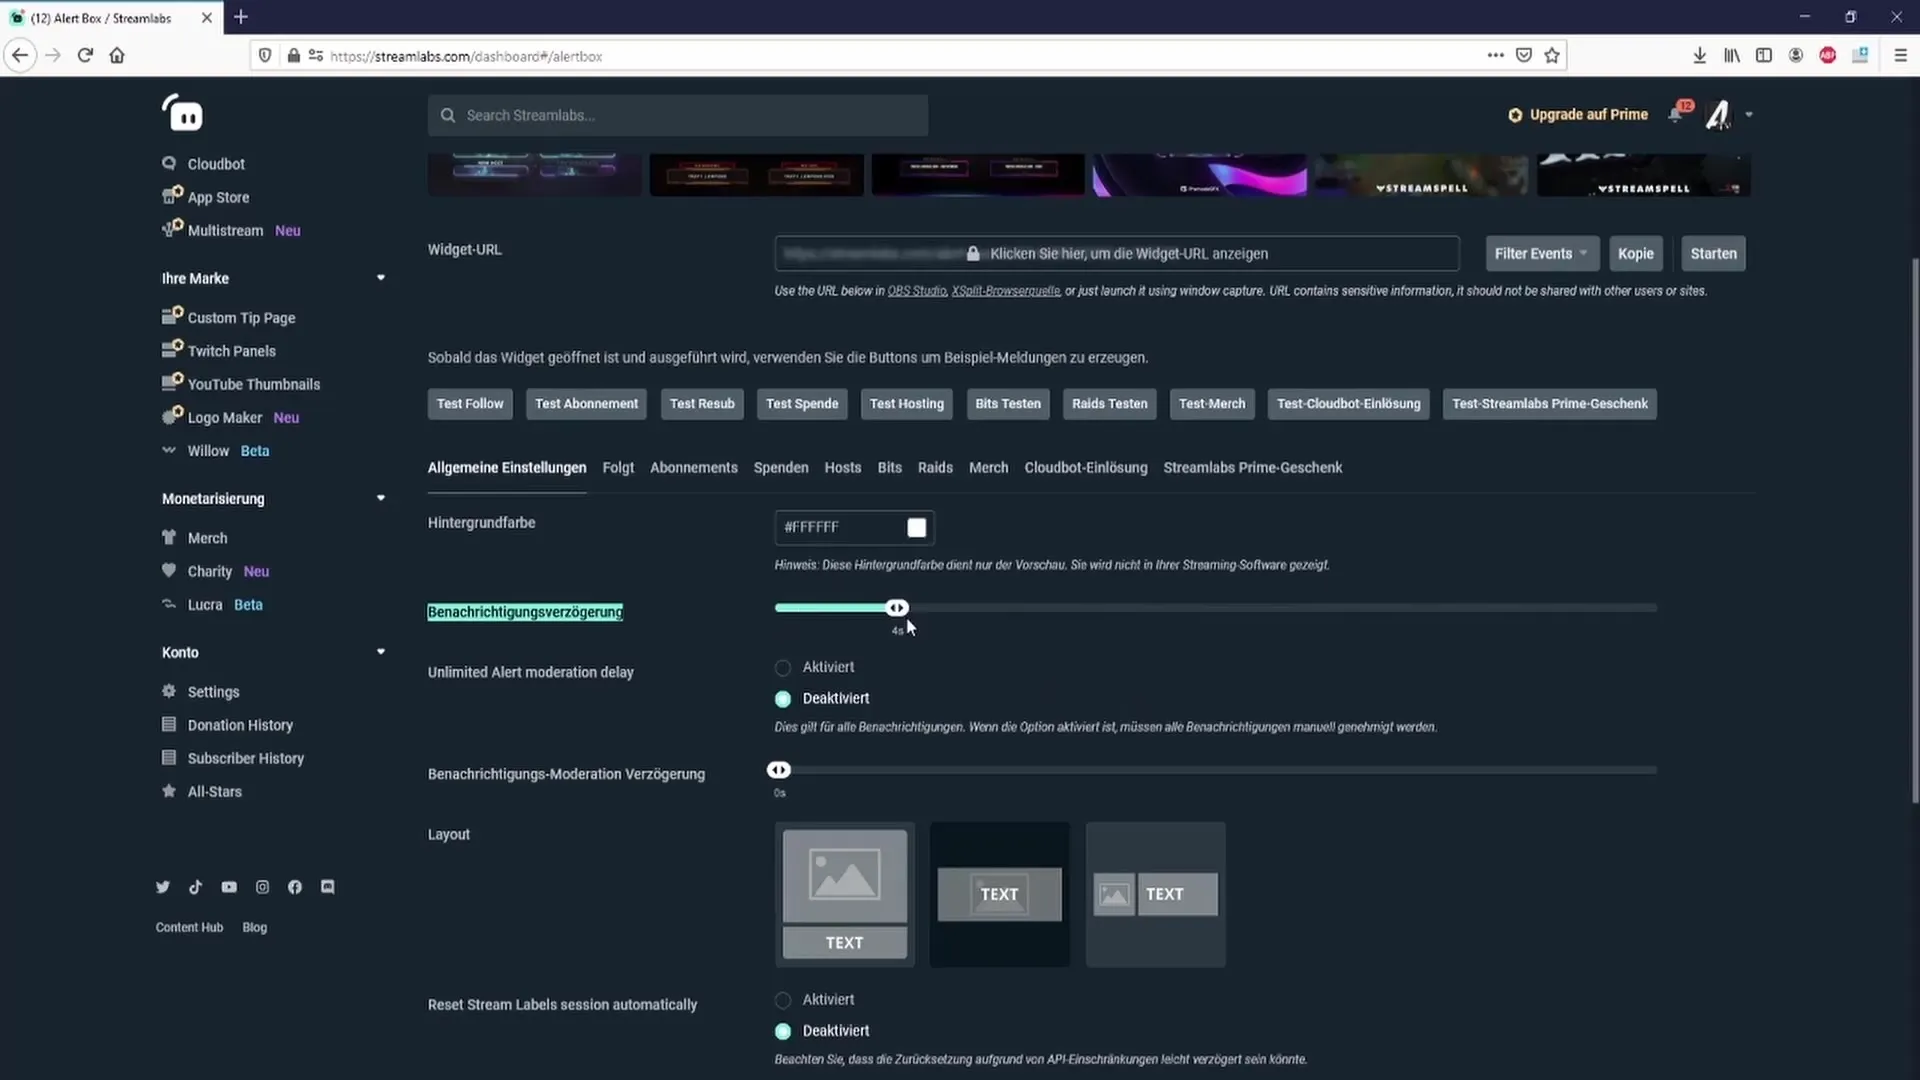Image resolution: width=1920 pixels, height=1080 pixels.
Task: Click the Starten button
Action: (x=1714, y=253)
